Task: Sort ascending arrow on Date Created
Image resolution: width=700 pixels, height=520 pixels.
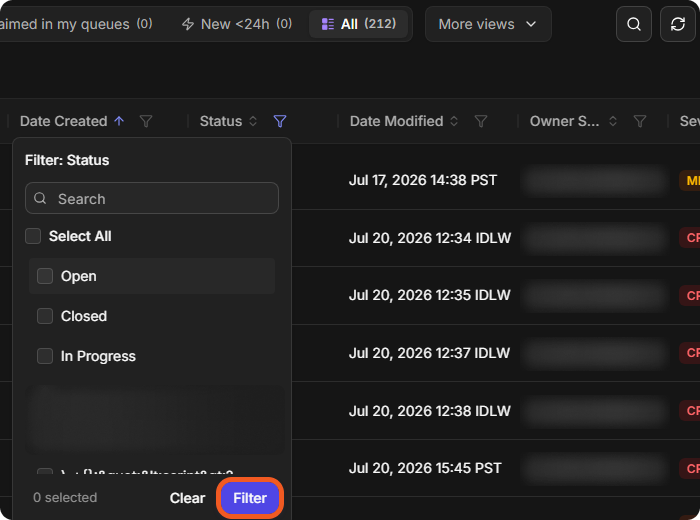Action: 119,121
